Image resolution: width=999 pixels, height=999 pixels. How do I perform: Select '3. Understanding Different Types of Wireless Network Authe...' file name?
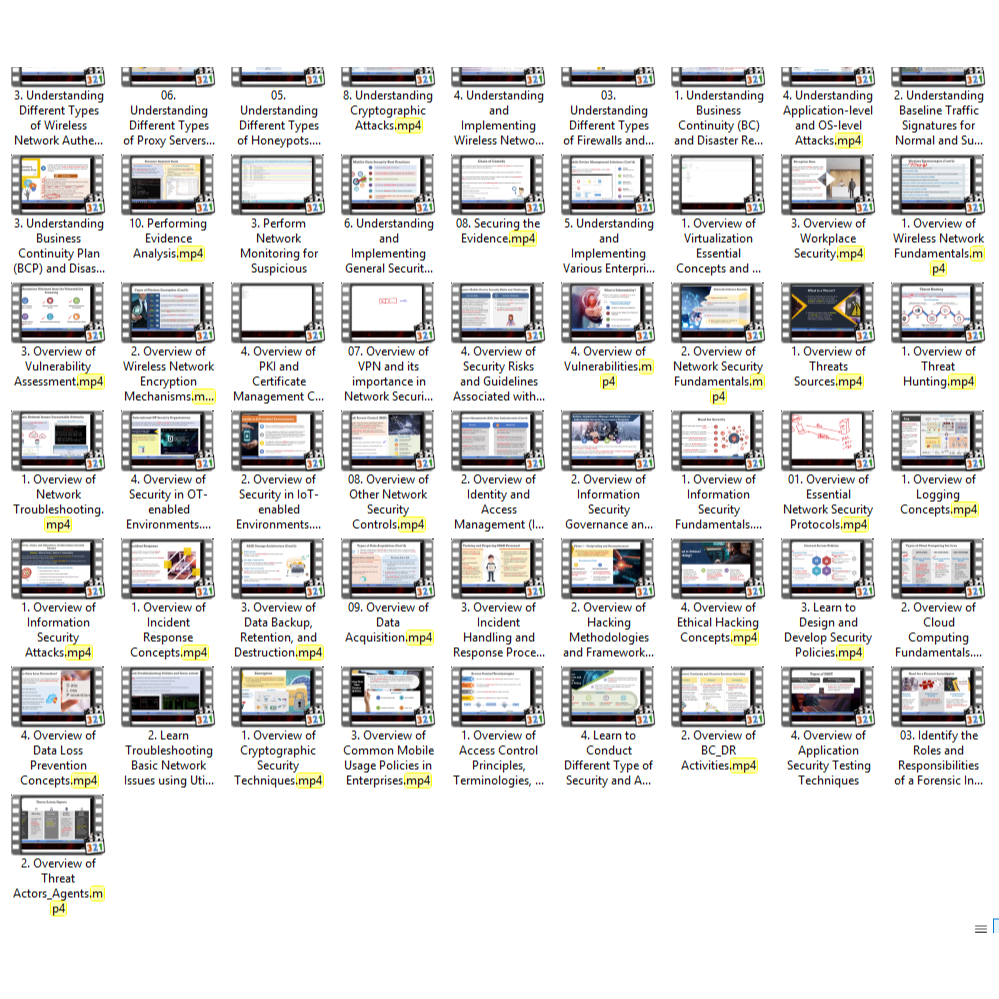coord(59,118)
